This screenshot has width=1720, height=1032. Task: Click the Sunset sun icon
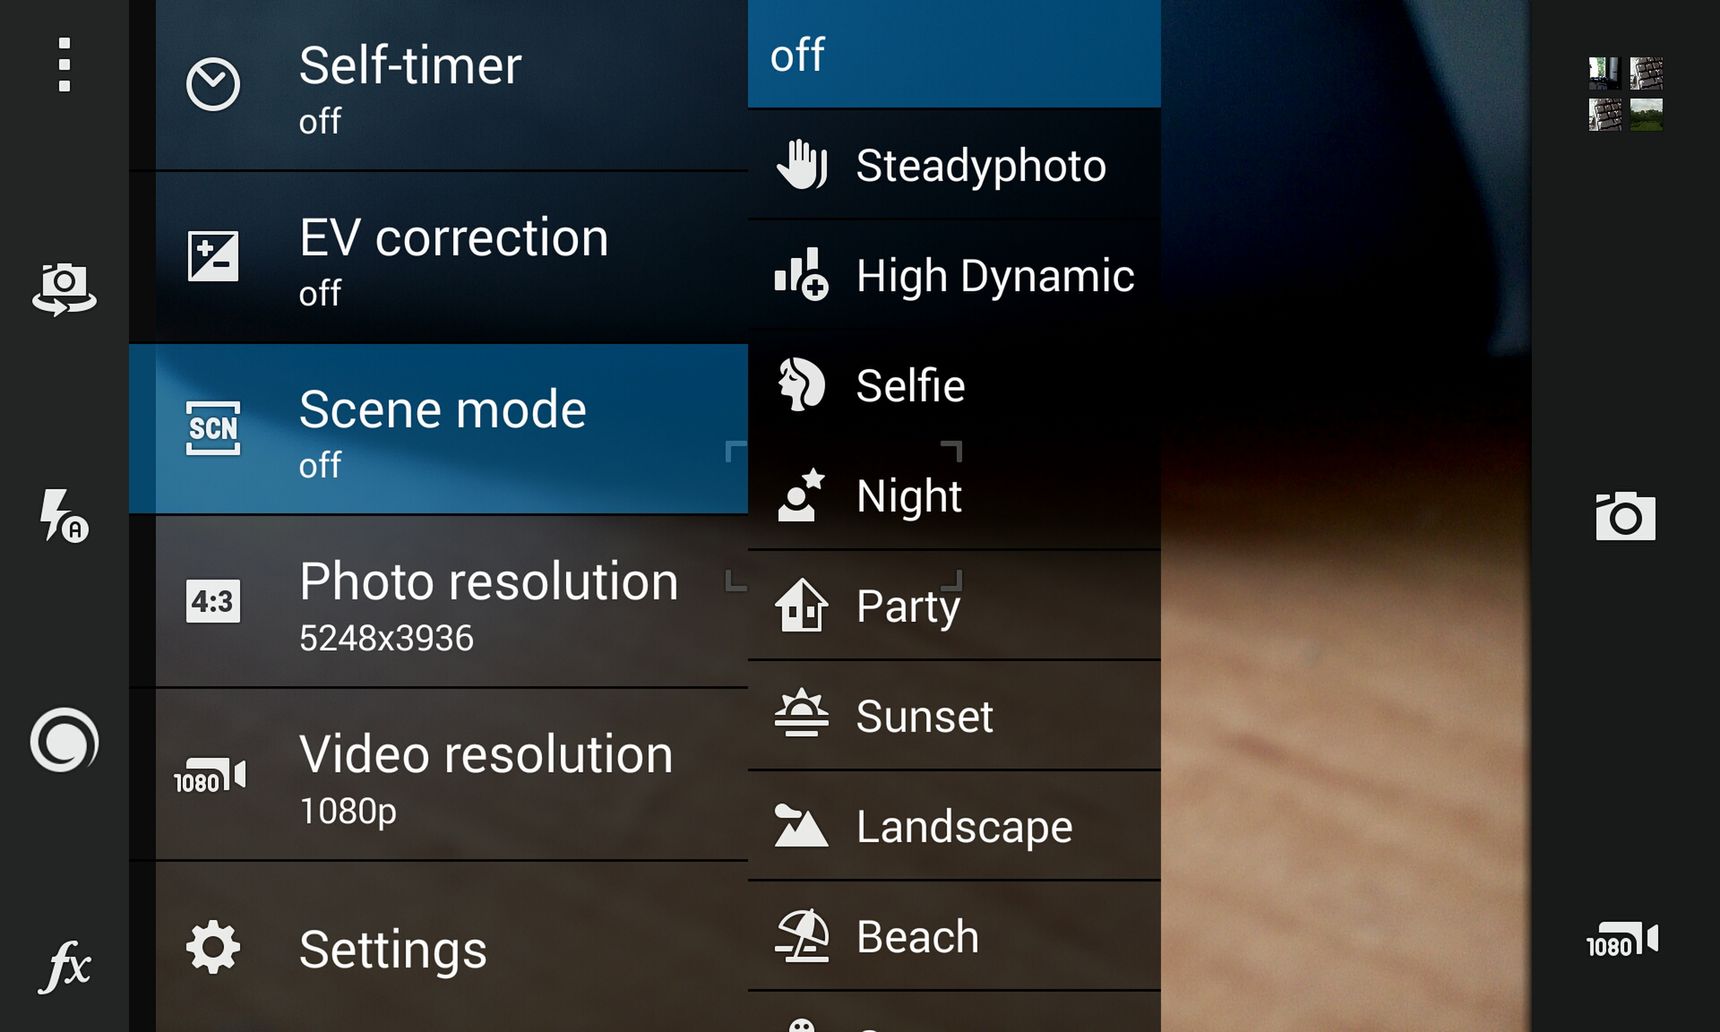(801, 714)
